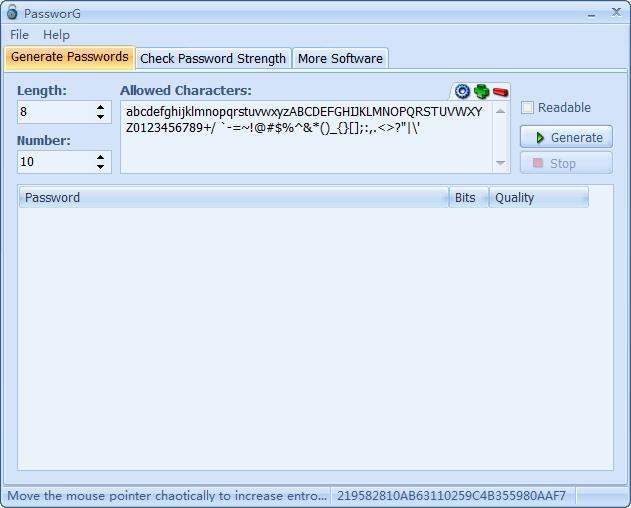The image size is (631, 508).
Task: Enable the Readable checkbox
Action: click(527, 107)
